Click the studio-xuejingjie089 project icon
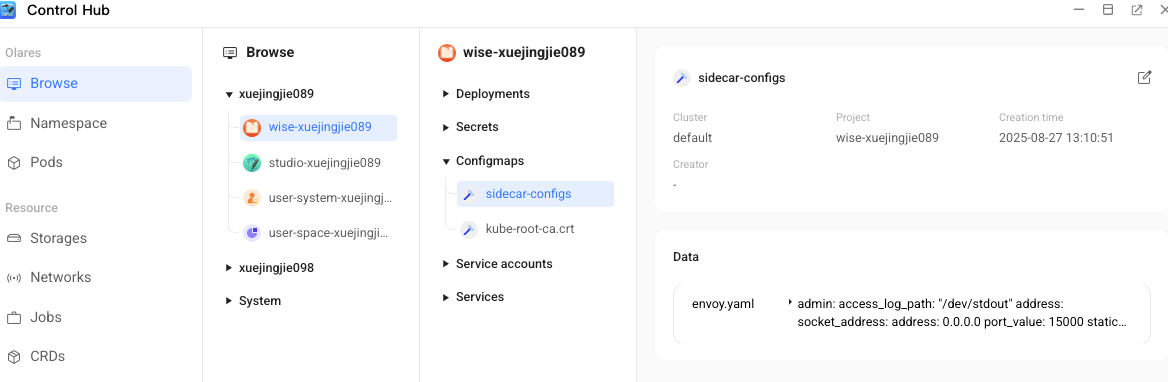 tap(252, 162)
